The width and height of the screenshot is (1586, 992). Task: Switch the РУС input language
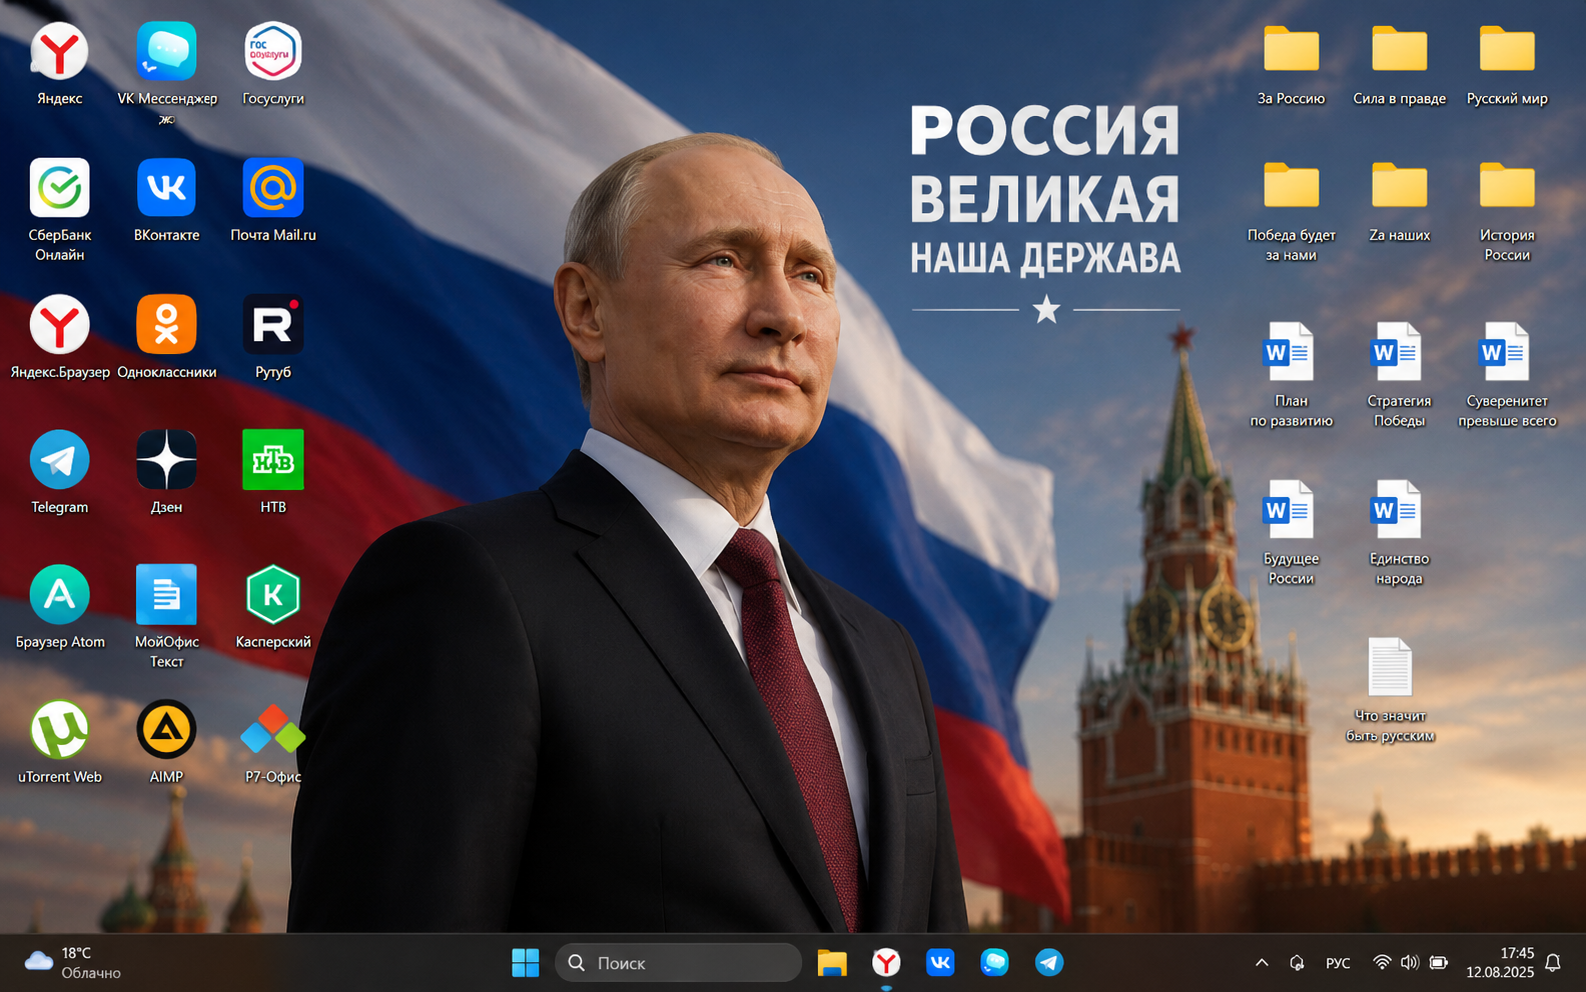coord(1338,963)
